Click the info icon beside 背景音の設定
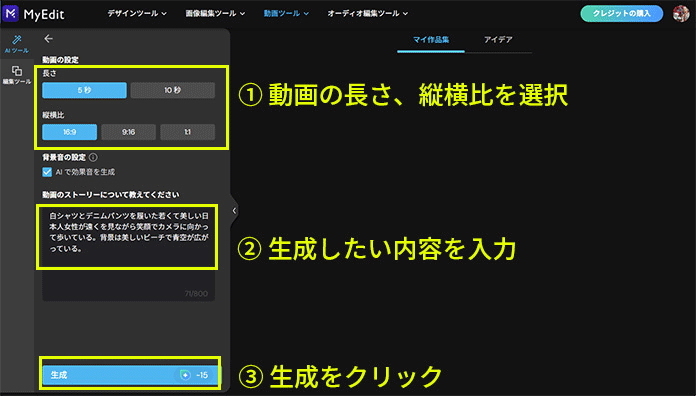Screen dimensions: 696x396 pos(93,157)
